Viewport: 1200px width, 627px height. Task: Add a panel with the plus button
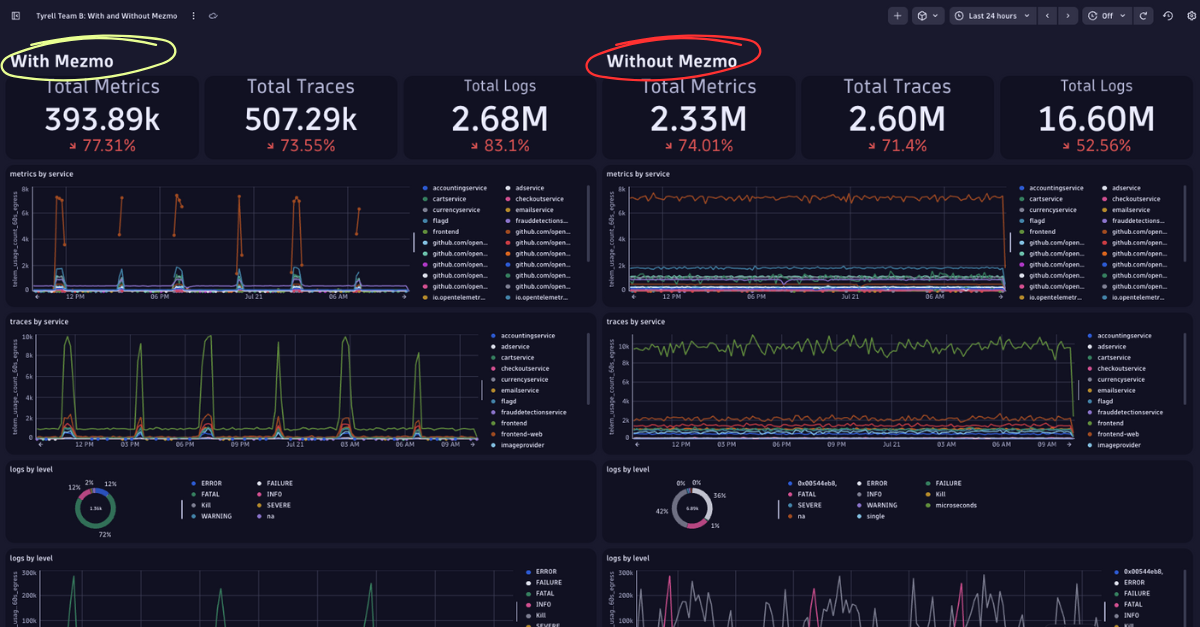click(x=897, y=16)
